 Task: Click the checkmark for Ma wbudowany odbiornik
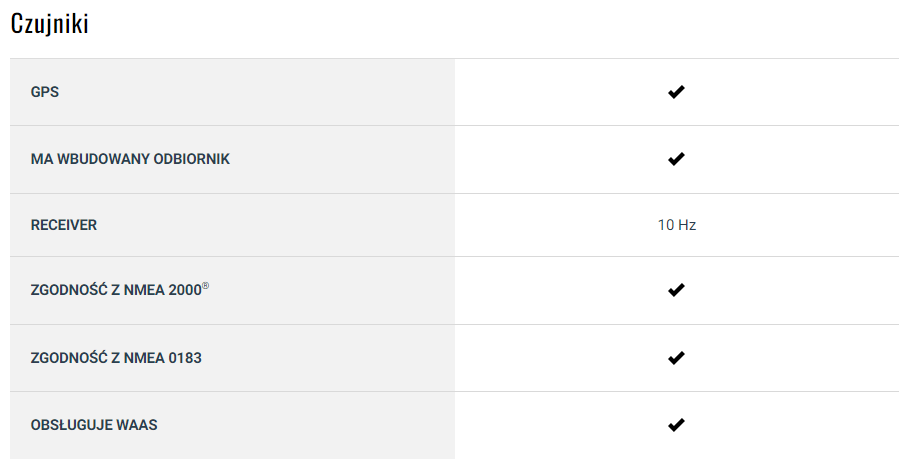[x=676, y=159]
